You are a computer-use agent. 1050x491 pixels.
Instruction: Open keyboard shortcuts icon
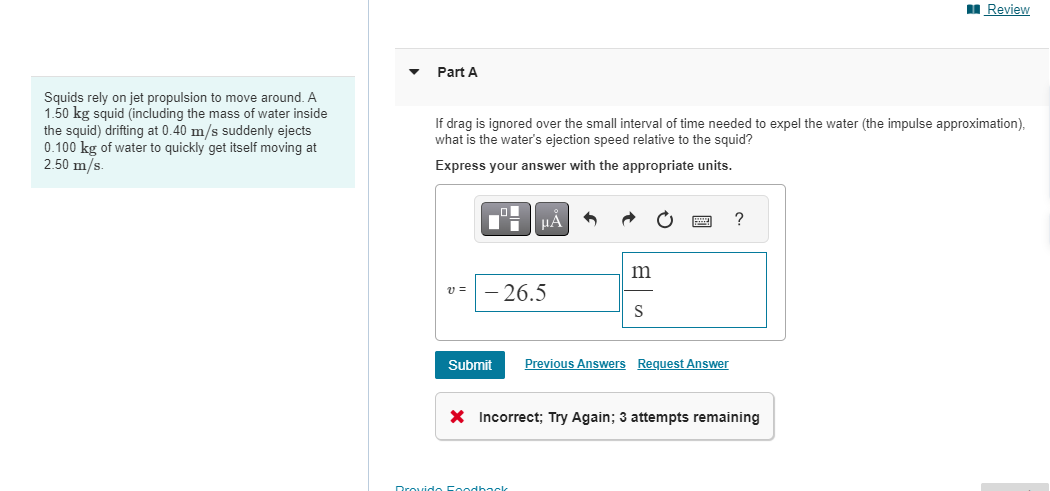tap(702, 220)
